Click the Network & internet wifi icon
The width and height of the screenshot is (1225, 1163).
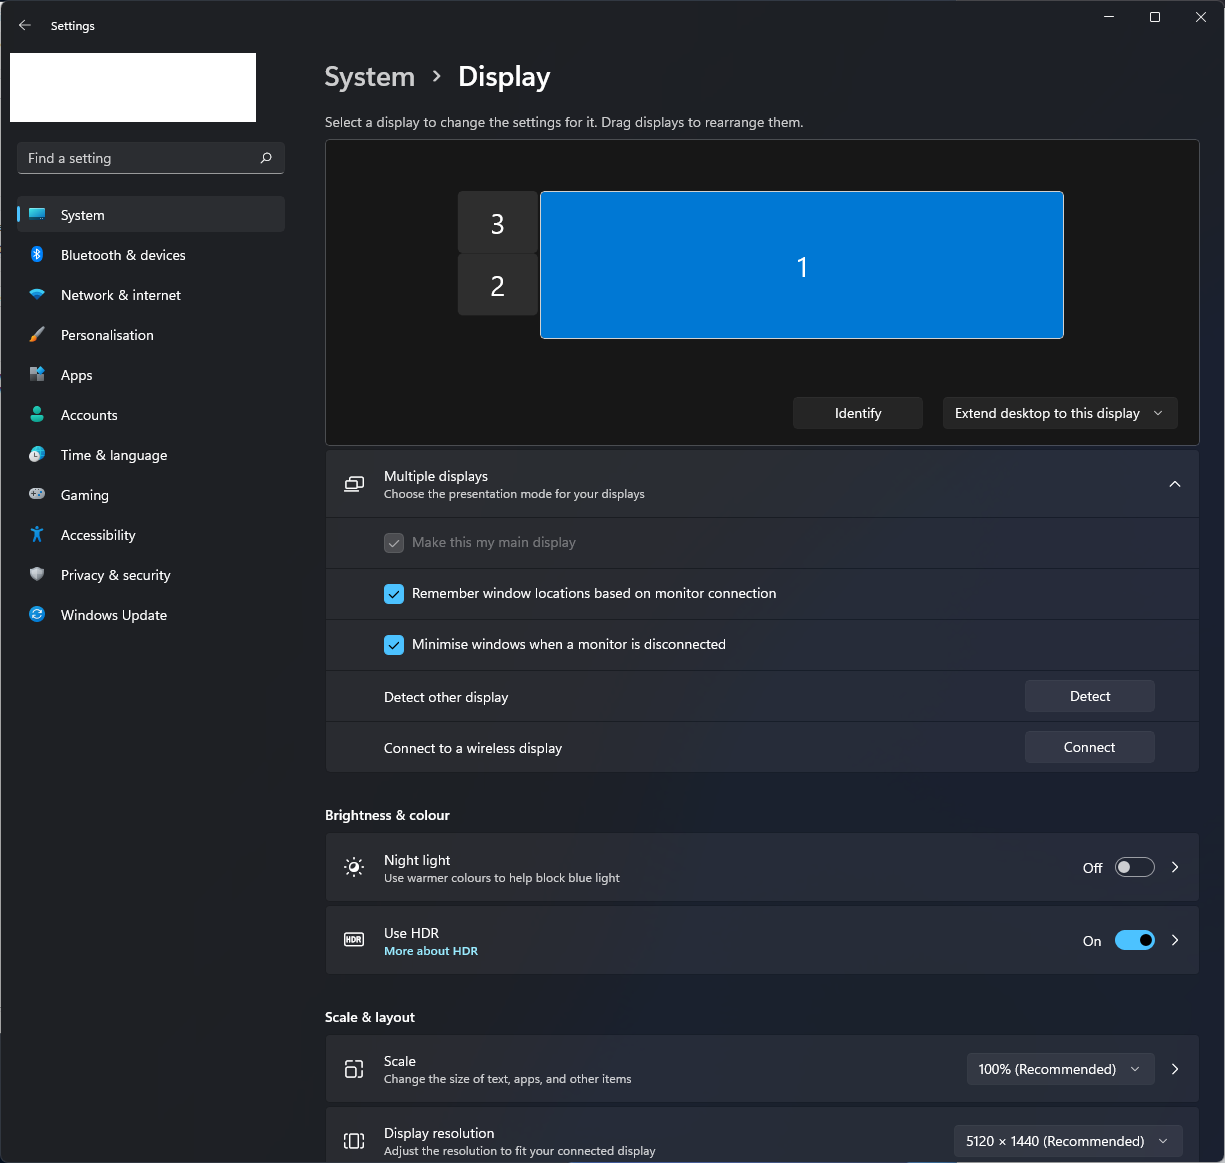[37, 295]
